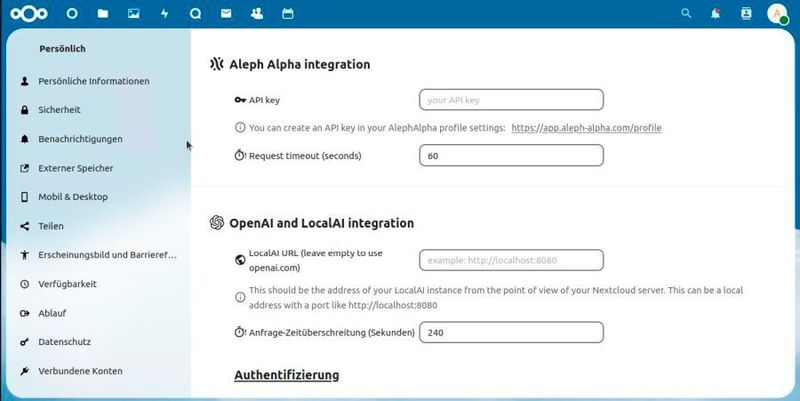Open the Photos app icon
The height and width of the screenshot is (401, 800).
[134, 14]
